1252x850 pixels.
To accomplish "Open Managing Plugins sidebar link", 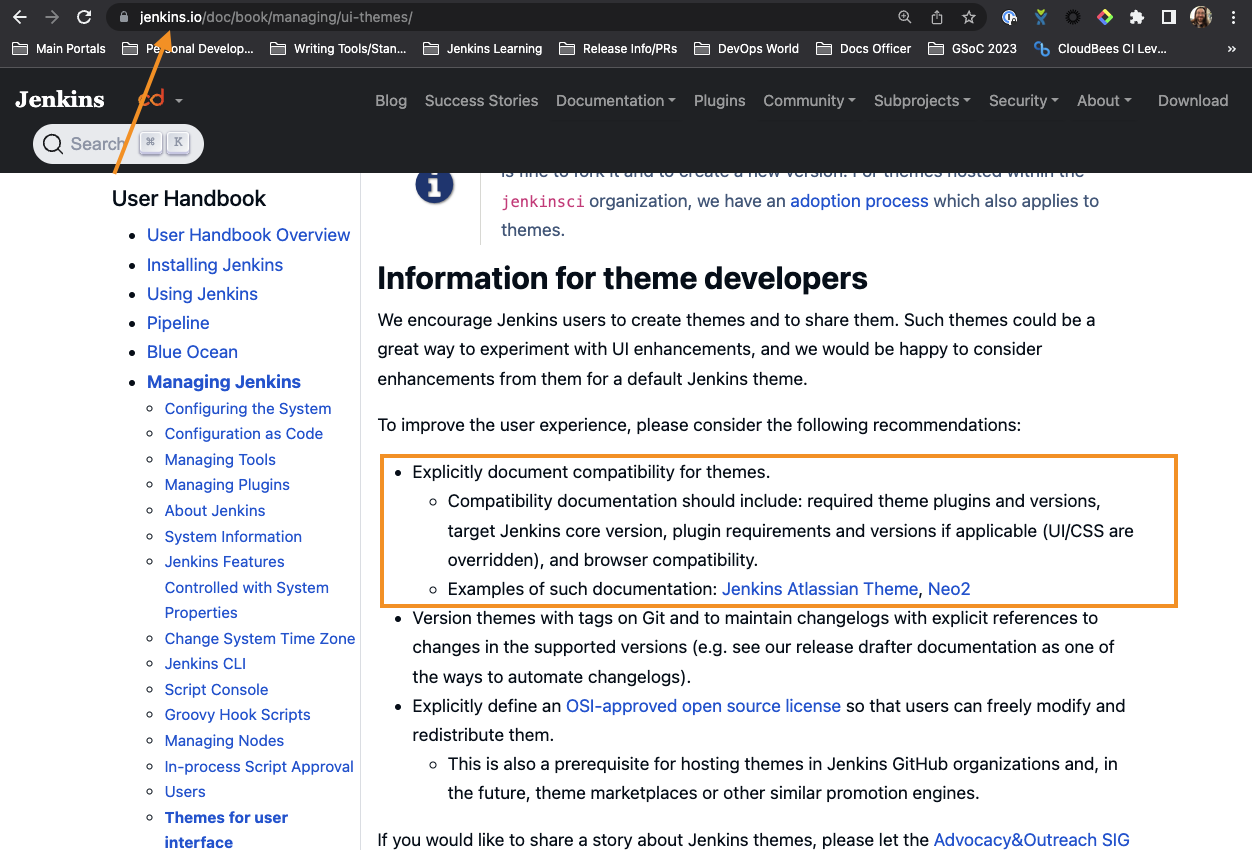I will pos(227,485).
